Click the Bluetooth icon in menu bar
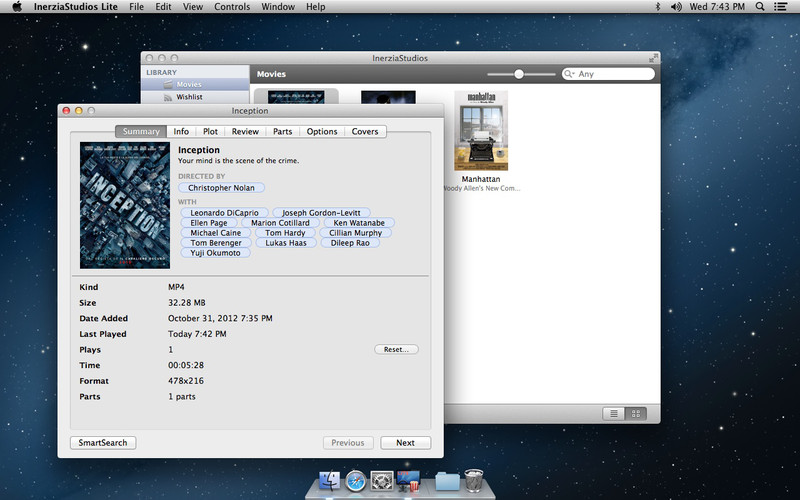The width and height of the screenshot is (800, 500). [x=658, y=7]
